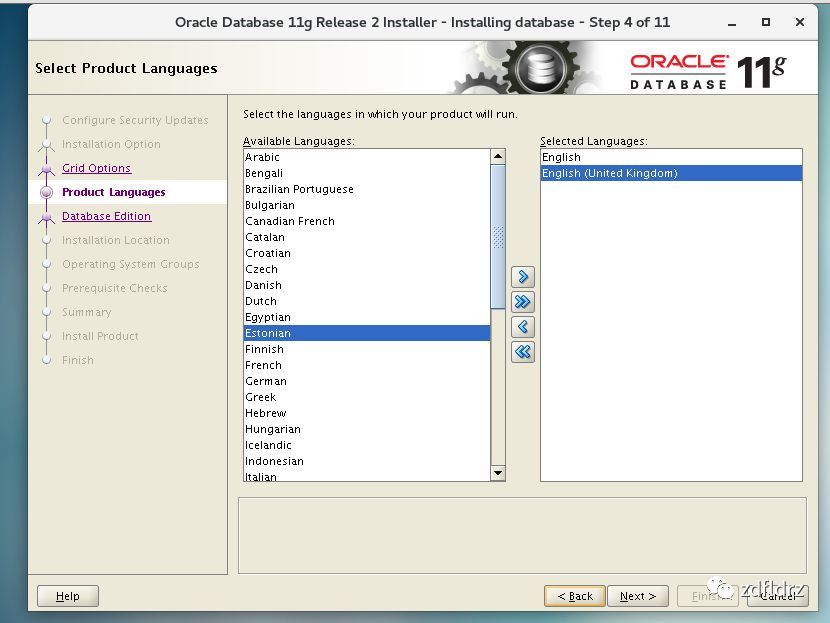The height and width of the screenshot is (623, 830).
Task: Select Finnish in Available Languages
Action: (367, 349)
